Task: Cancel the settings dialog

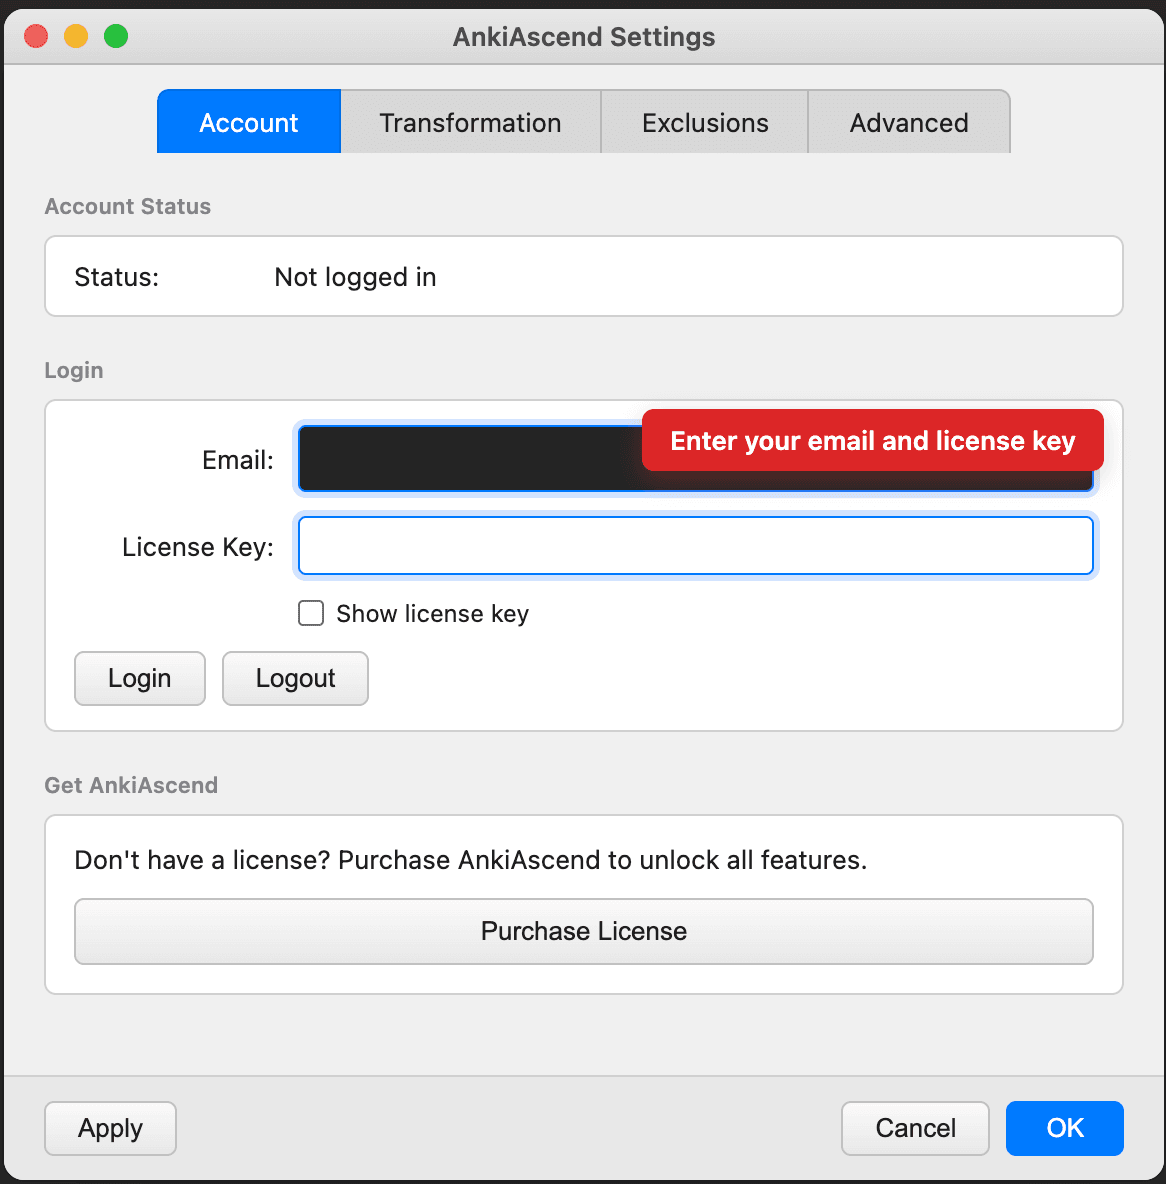Action: 914,1128
